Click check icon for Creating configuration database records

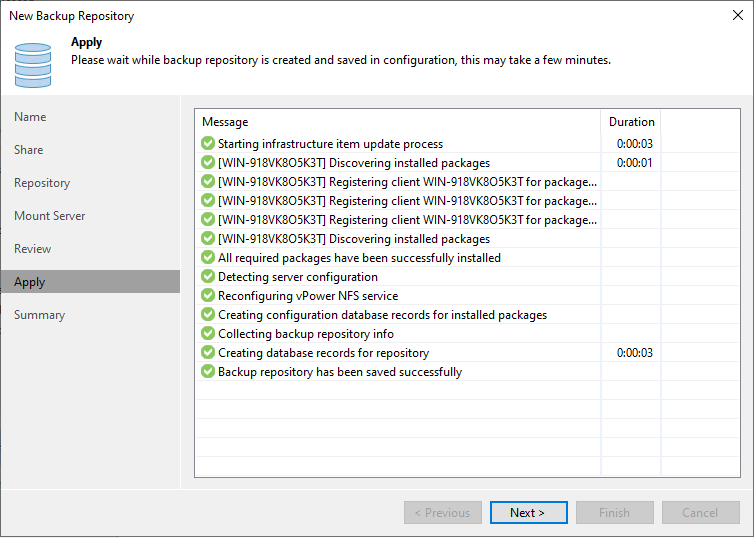coord(208,314)
